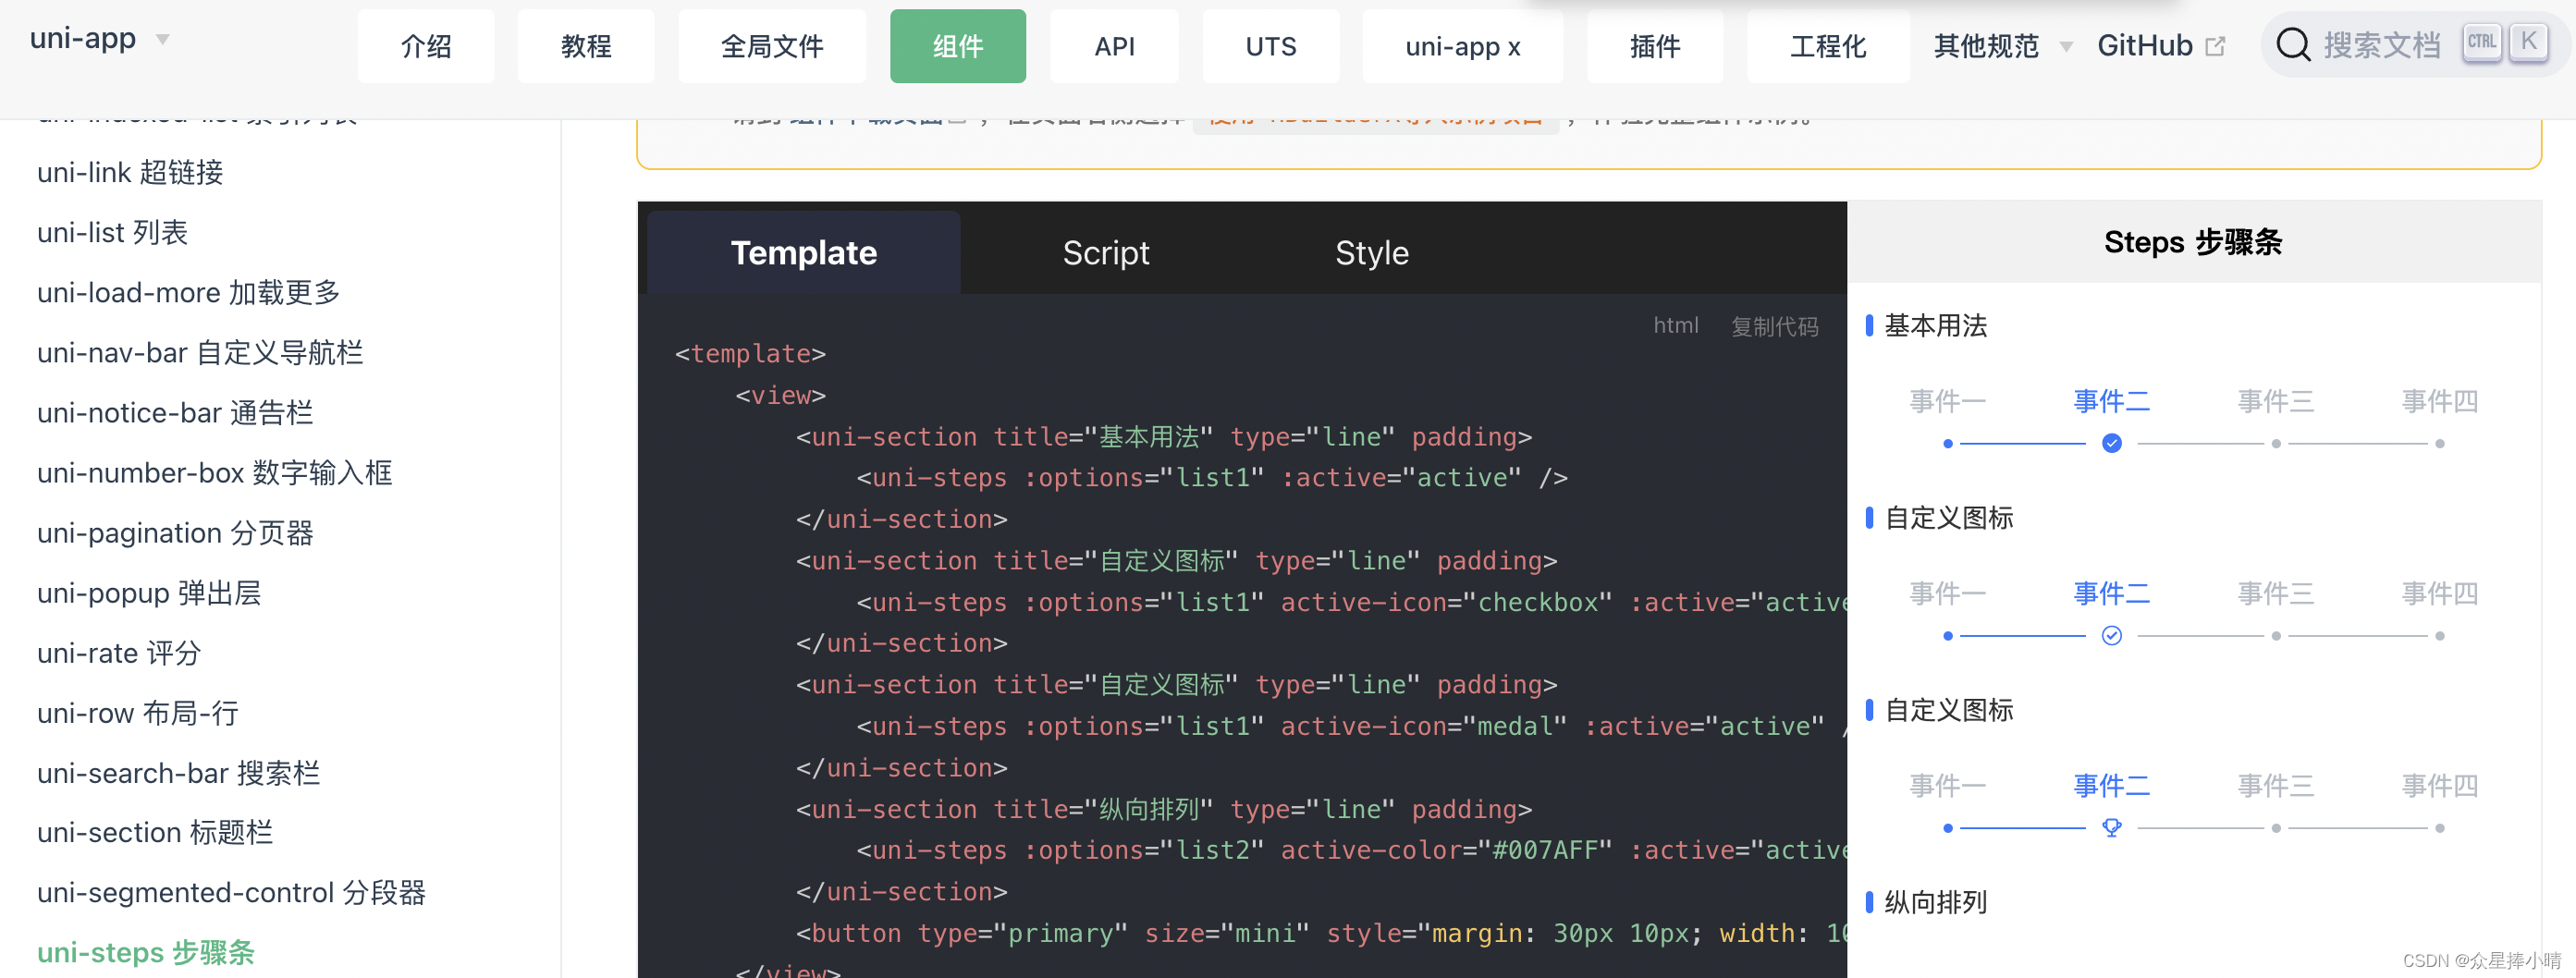This screenshot has height=978, width=2576.
Task: Open uni-rate 评分 sidebar entry
Action: [x=119, y=652]
